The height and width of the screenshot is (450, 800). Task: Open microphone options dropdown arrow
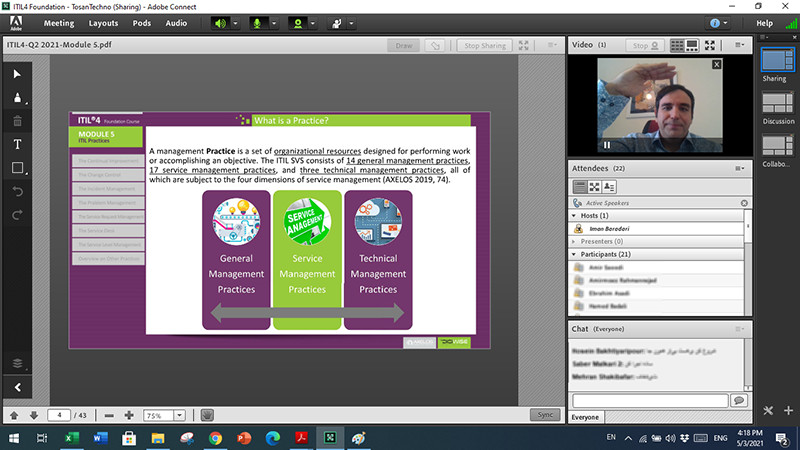(273, 23)
